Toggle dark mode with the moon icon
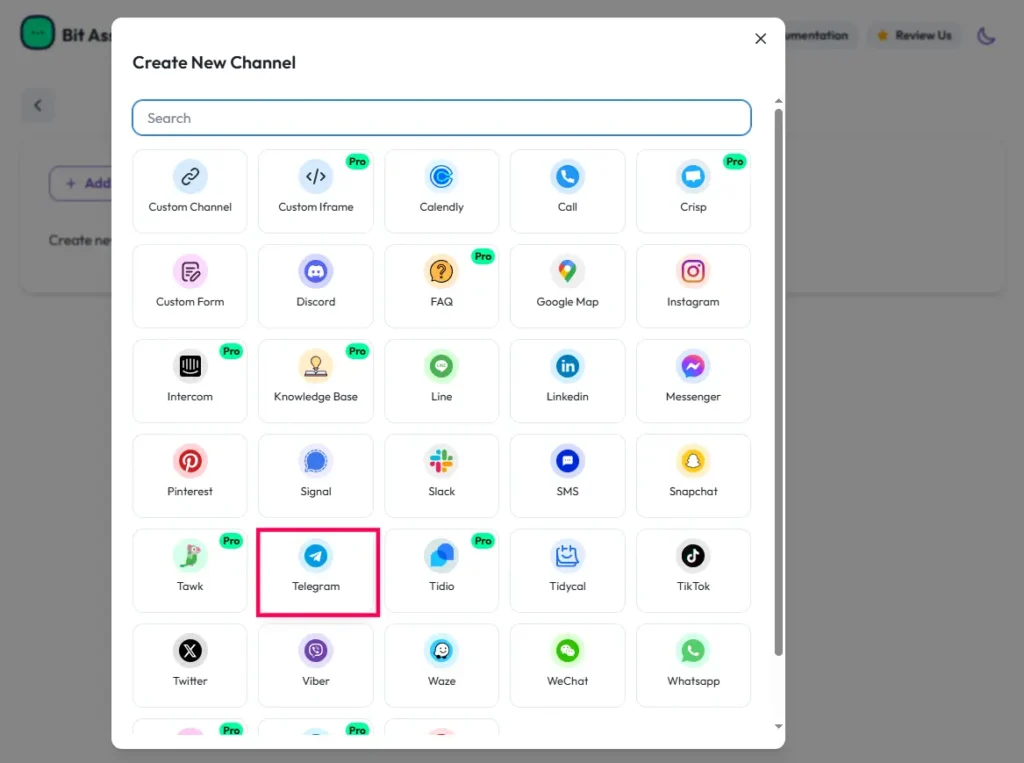This screenshot has height=763, width=1024. click(x=986, y=36)
